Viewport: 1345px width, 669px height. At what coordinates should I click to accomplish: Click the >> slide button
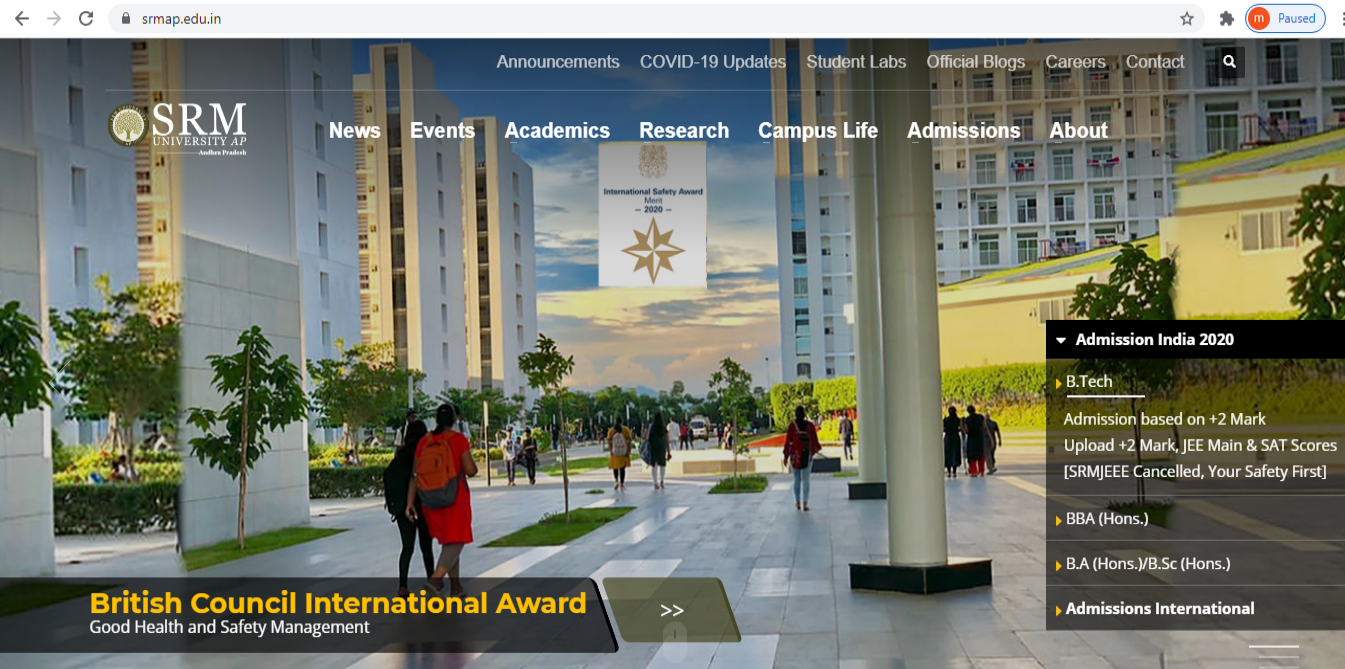click(x=672, y=610)
